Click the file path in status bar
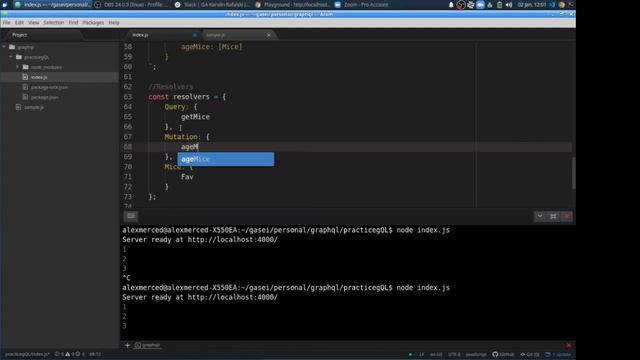Image resolution: width=640 pixels, height=360 pixels. [x=27, y=354]
